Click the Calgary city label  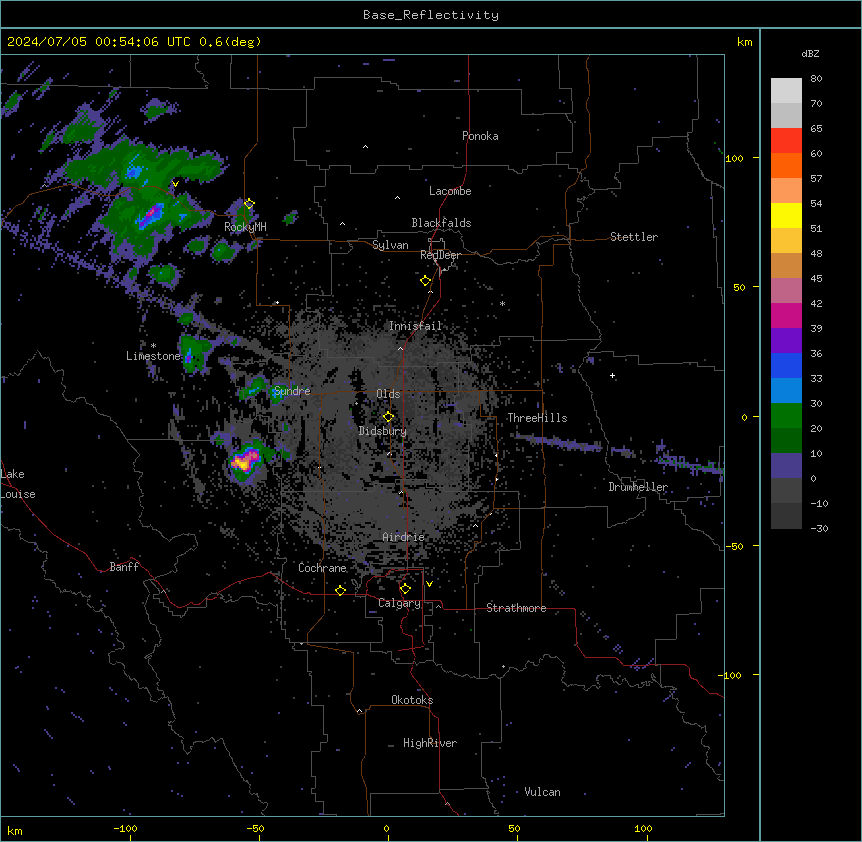coord(399,603)
